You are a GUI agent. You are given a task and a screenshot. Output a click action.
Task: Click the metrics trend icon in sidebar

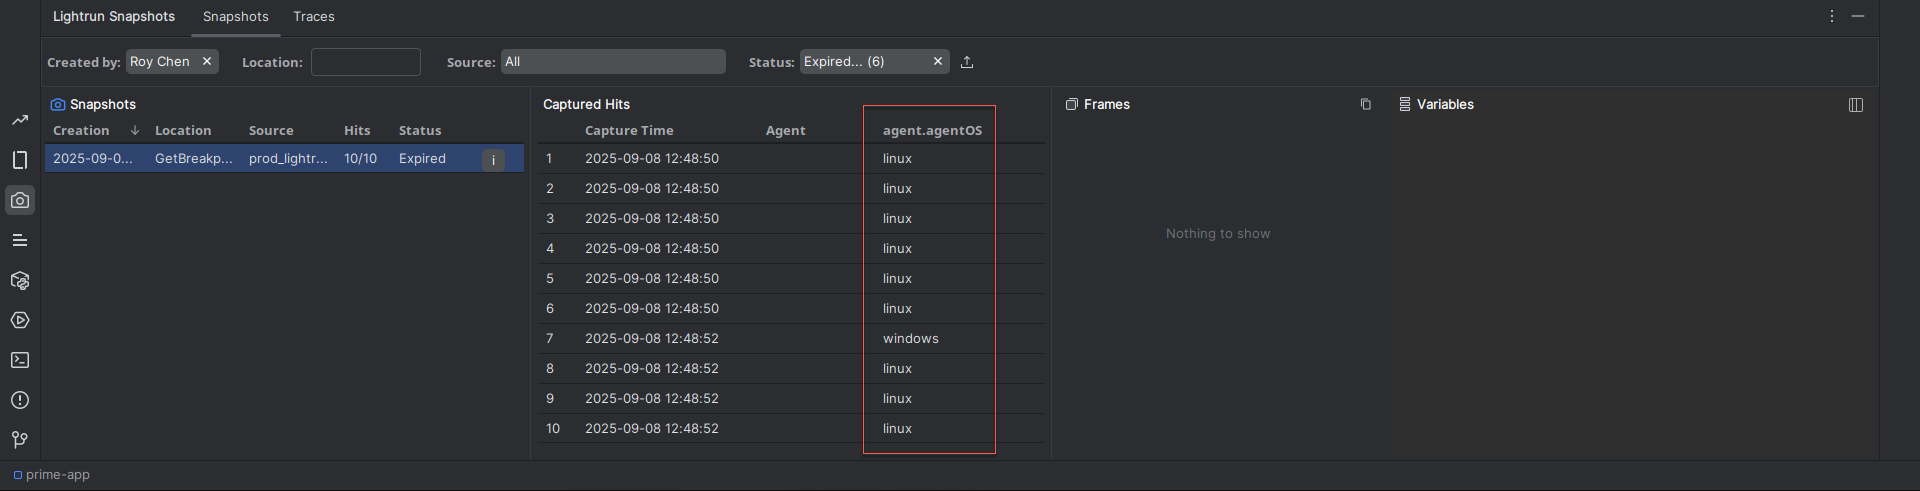click(x=20, y=120)
